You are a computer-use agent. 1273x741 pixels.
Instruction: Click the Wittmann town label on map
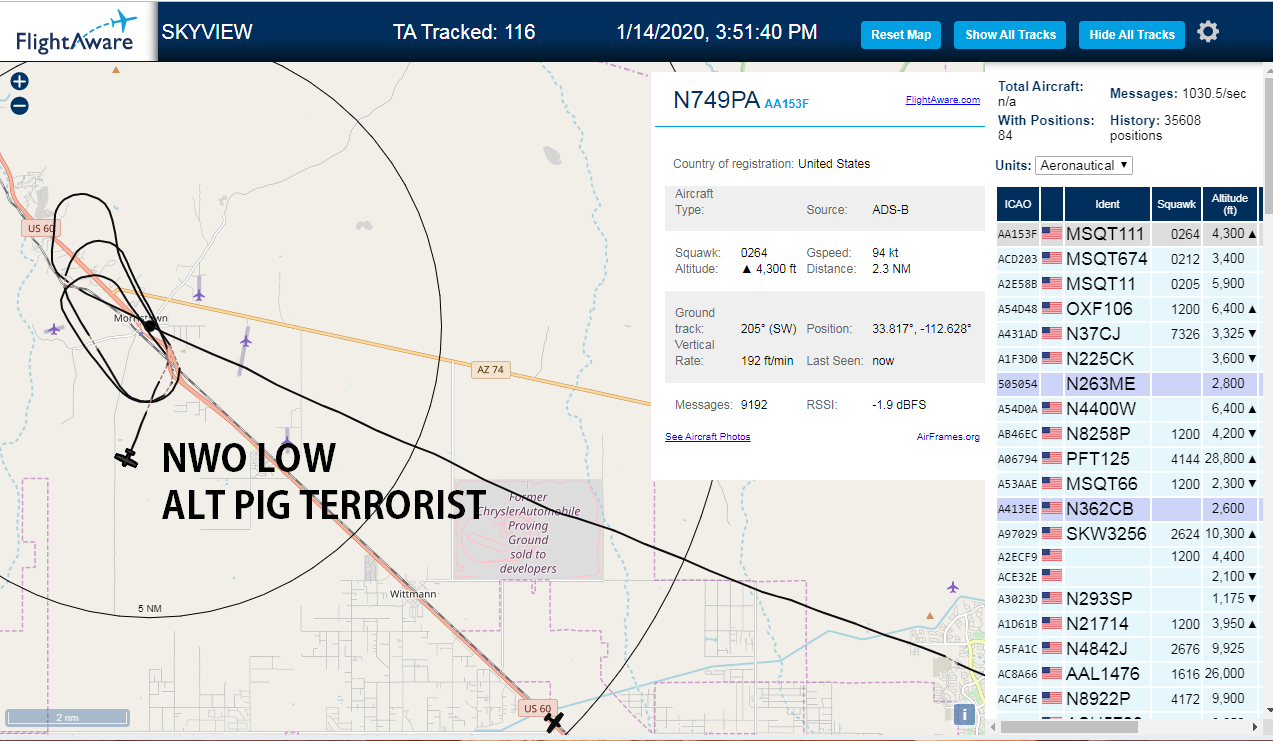coord(412,593)
